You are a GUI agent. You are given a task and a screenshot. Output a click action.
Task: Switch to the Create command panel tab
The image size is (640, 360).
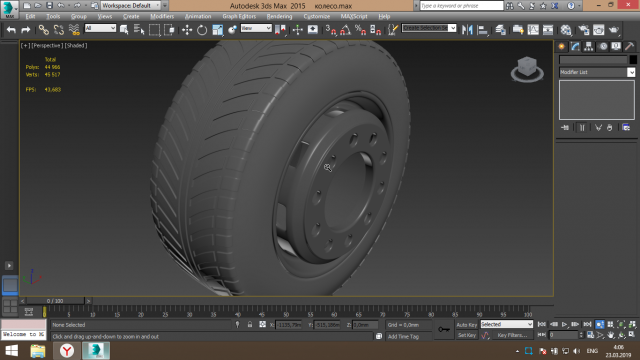(x=562, y=47)
